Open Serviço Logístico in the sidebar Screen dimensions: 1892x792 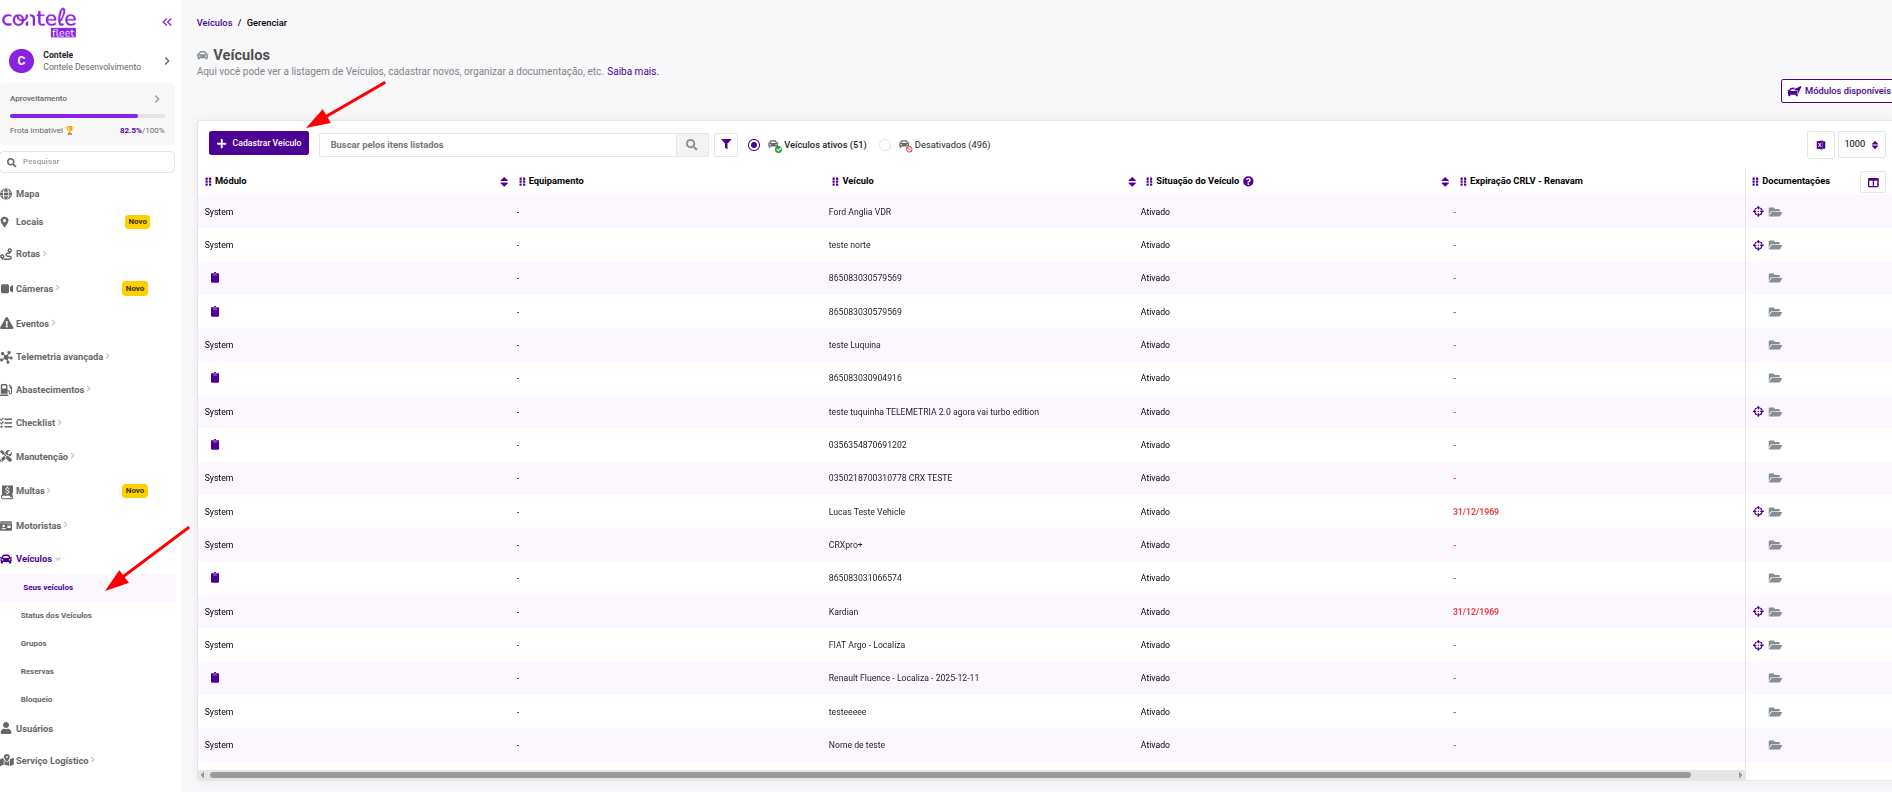[x=52, y=761]
